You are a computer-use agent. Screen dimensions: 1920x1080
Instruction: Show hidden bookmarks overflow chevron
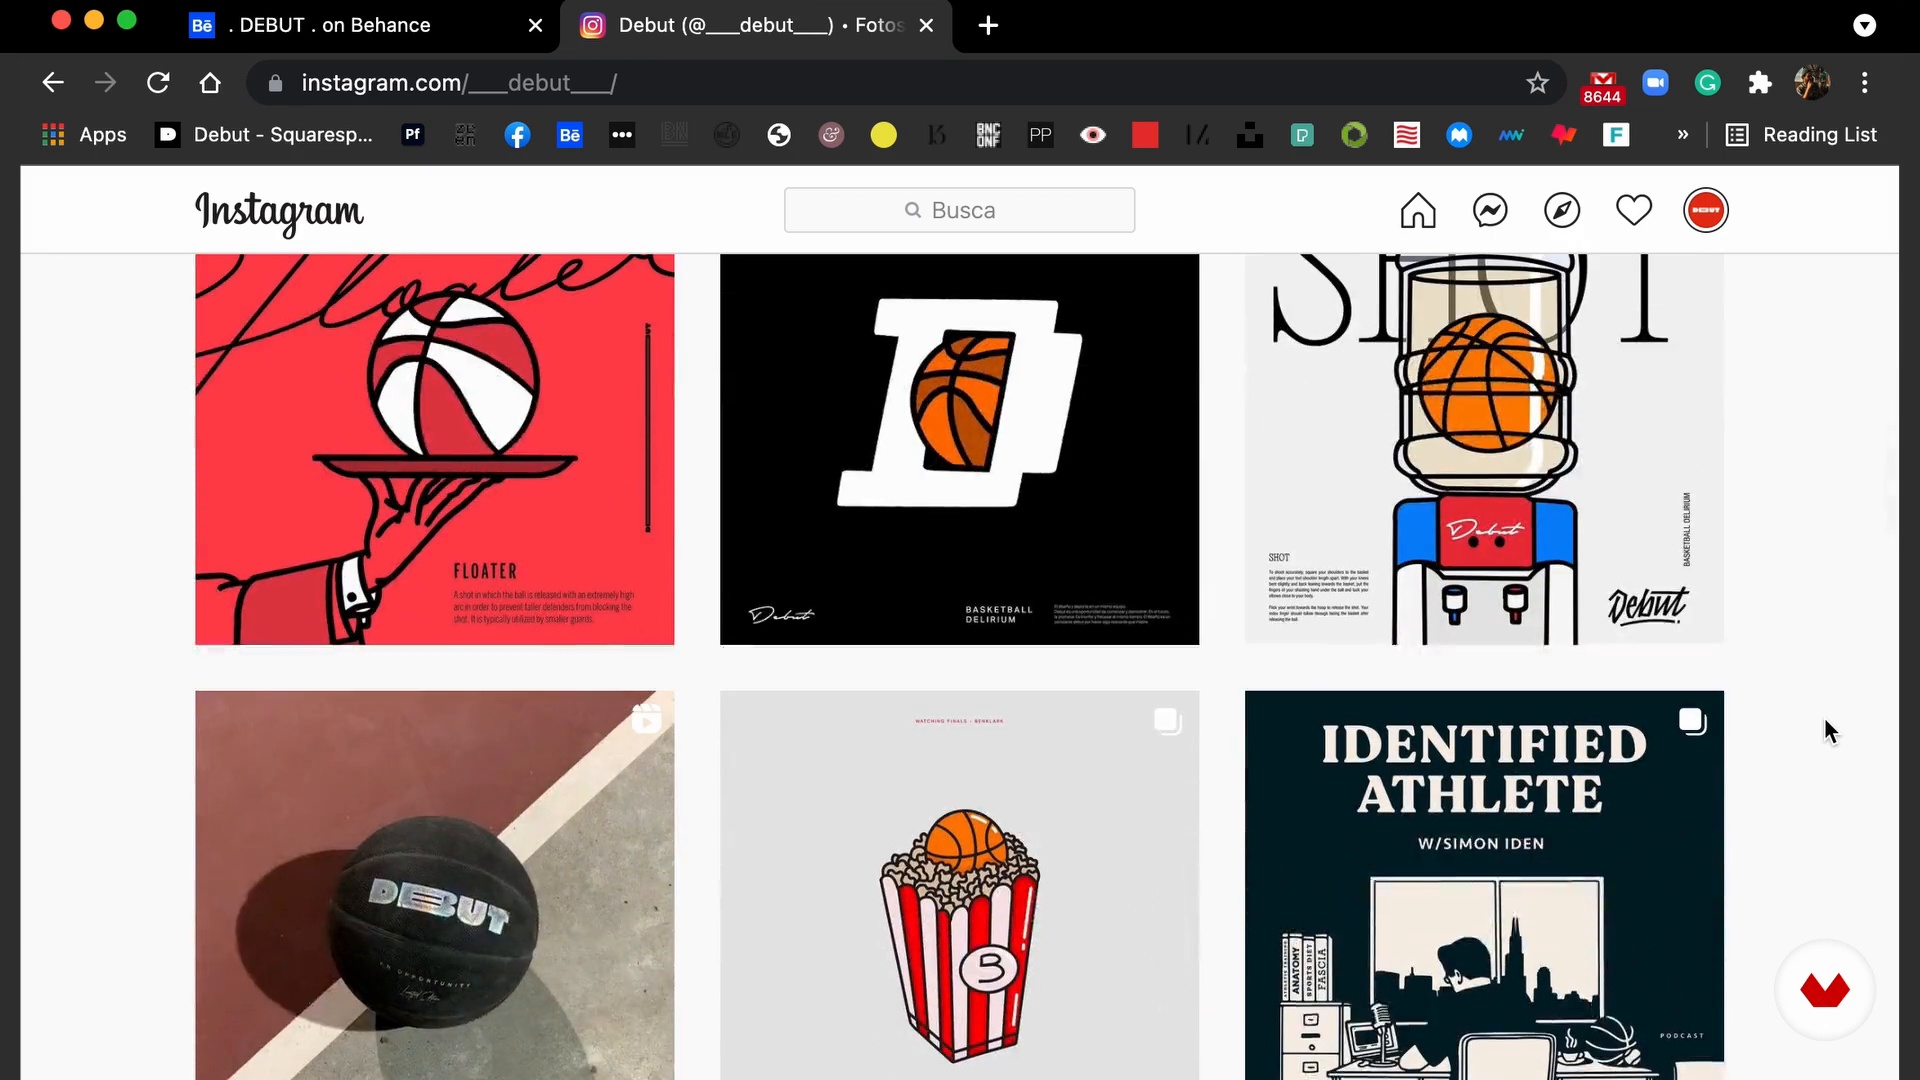click(1683, 135)
